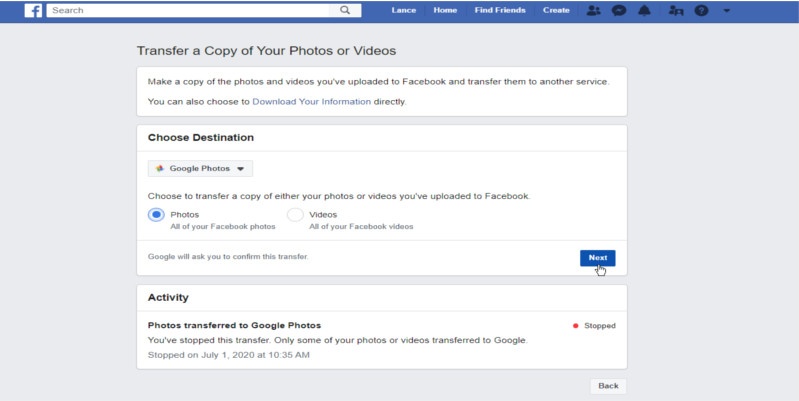
Task: Select the Videos radio button
Action: point(295,215)
